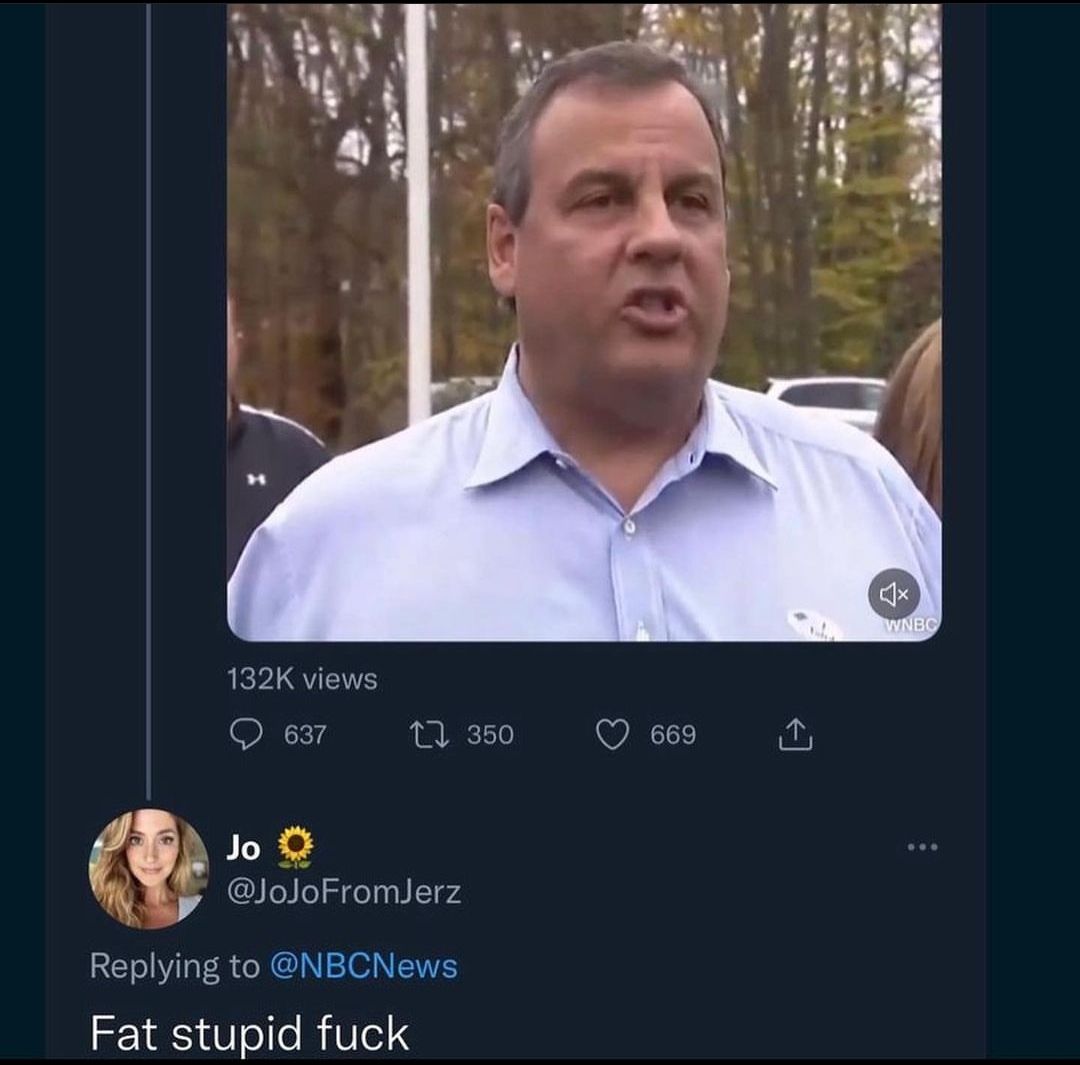This screenshot has width=1080, height=1065.
Task: Click the 350 retweets count
Action: 490,734
